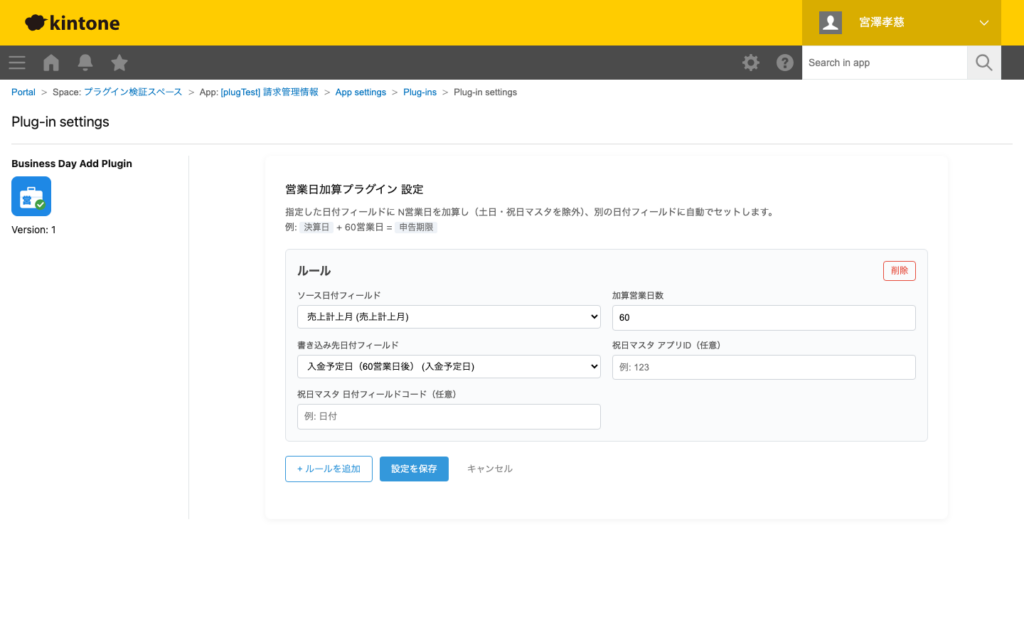Click the Home icon in the toolbar
The height and width of the screenshot is (640, 1024).
[50, 62]
